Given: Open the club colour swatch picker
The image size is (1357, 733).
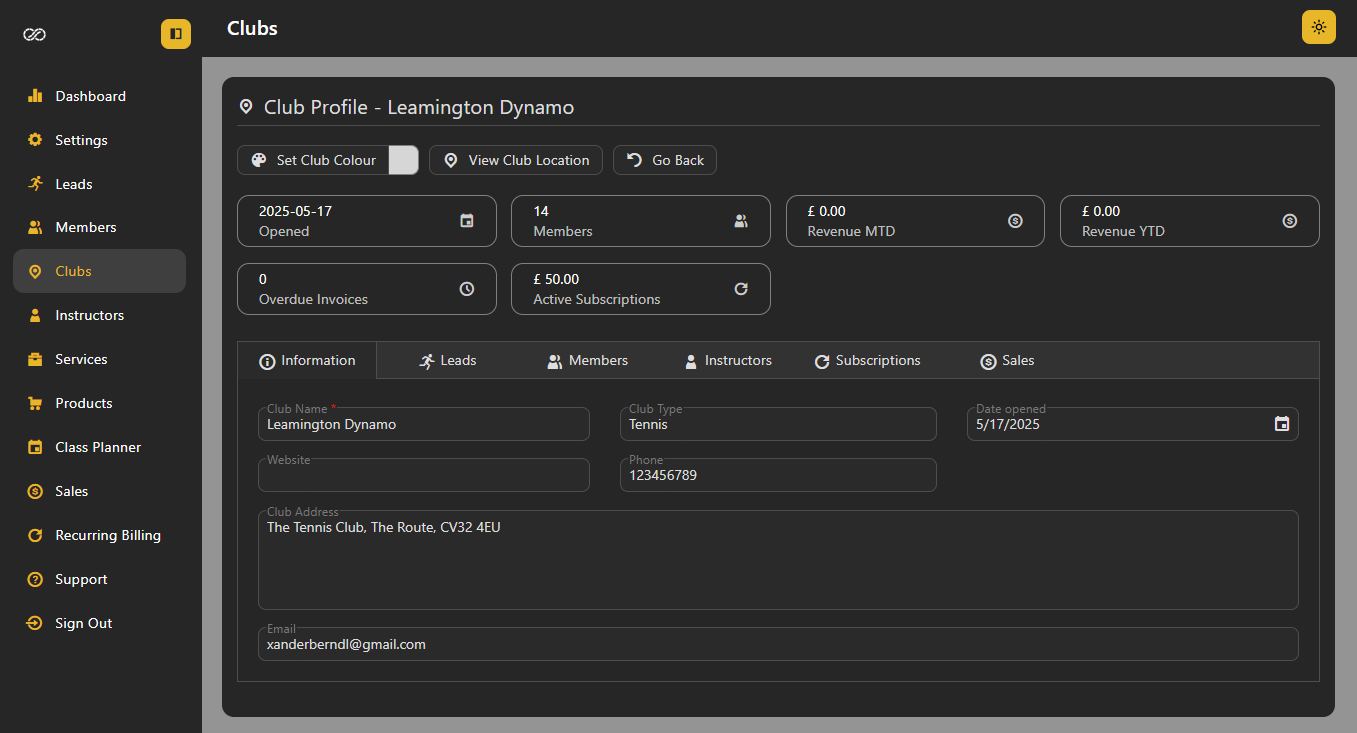Looking at the screenshot, I should (403, 160).
